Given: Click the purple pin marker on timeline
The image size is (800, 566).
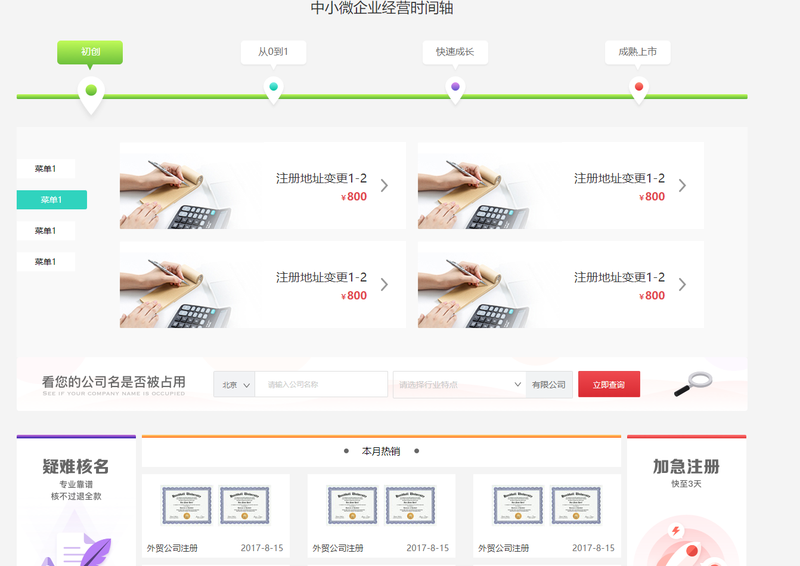Looking at the screenshot, I should click(455, 90).
